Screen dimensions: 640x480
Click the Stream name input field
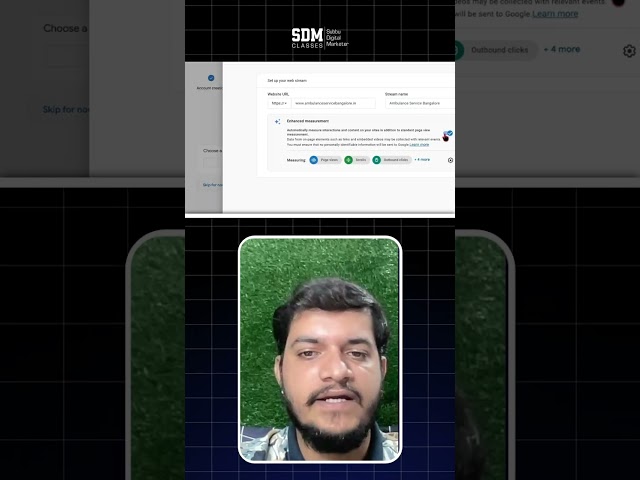tap(420, 103)
